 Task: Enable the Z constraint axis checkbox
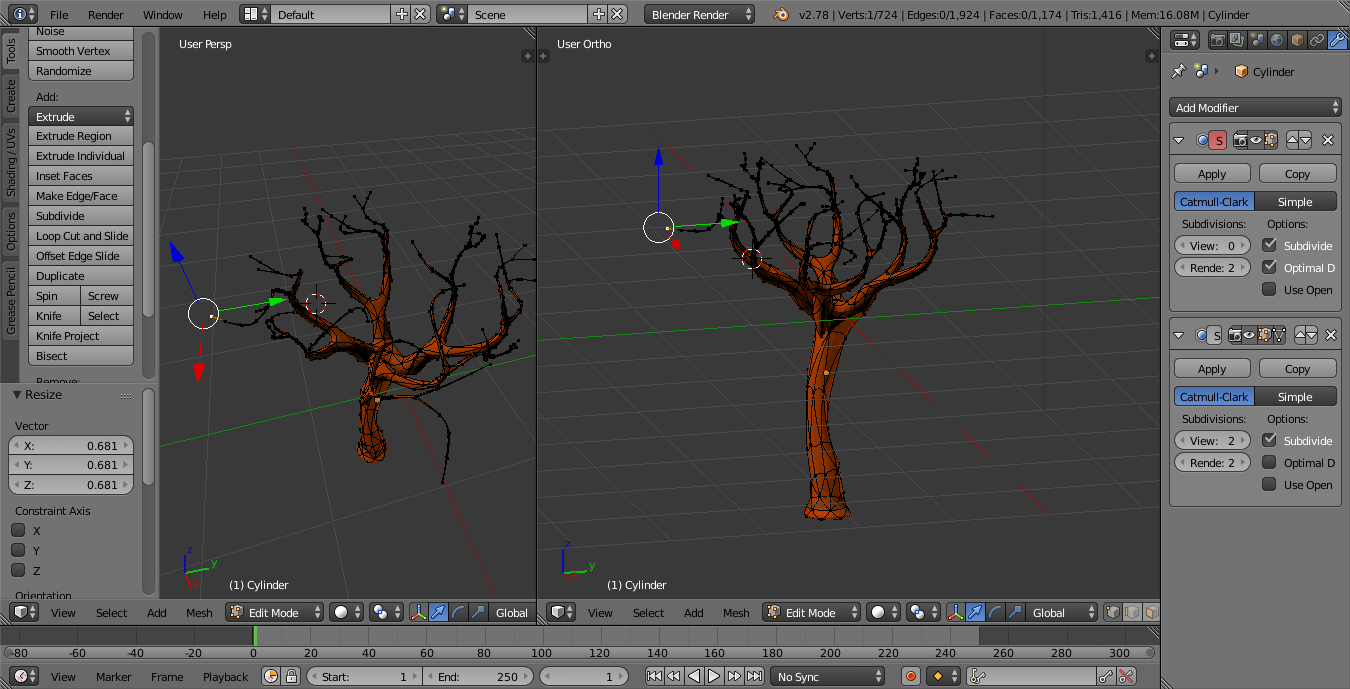tap(18, 570)
